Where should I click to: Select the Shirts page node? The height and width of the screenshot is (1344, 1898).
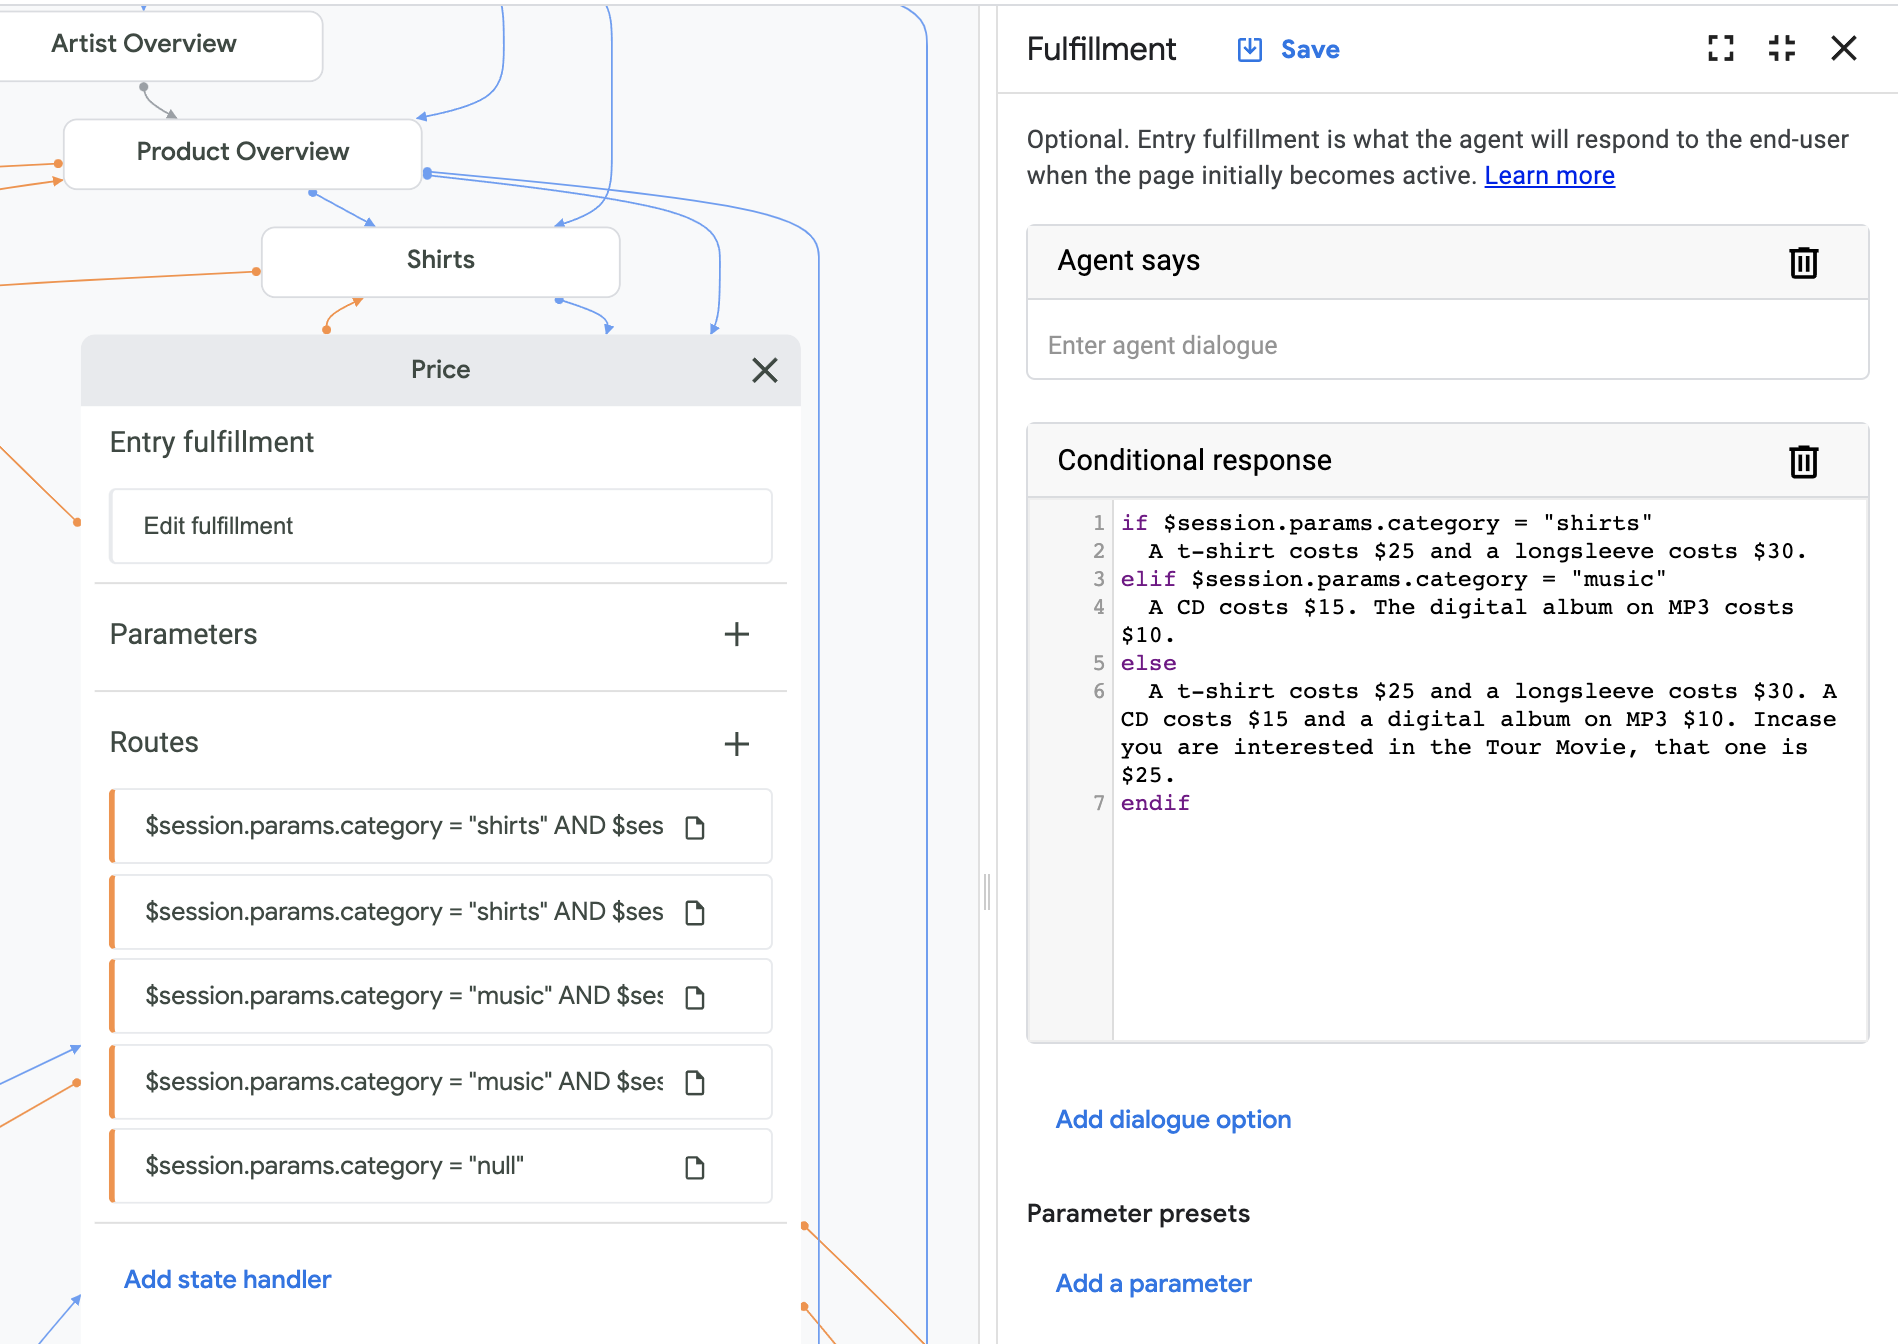[x=440, y=260]
